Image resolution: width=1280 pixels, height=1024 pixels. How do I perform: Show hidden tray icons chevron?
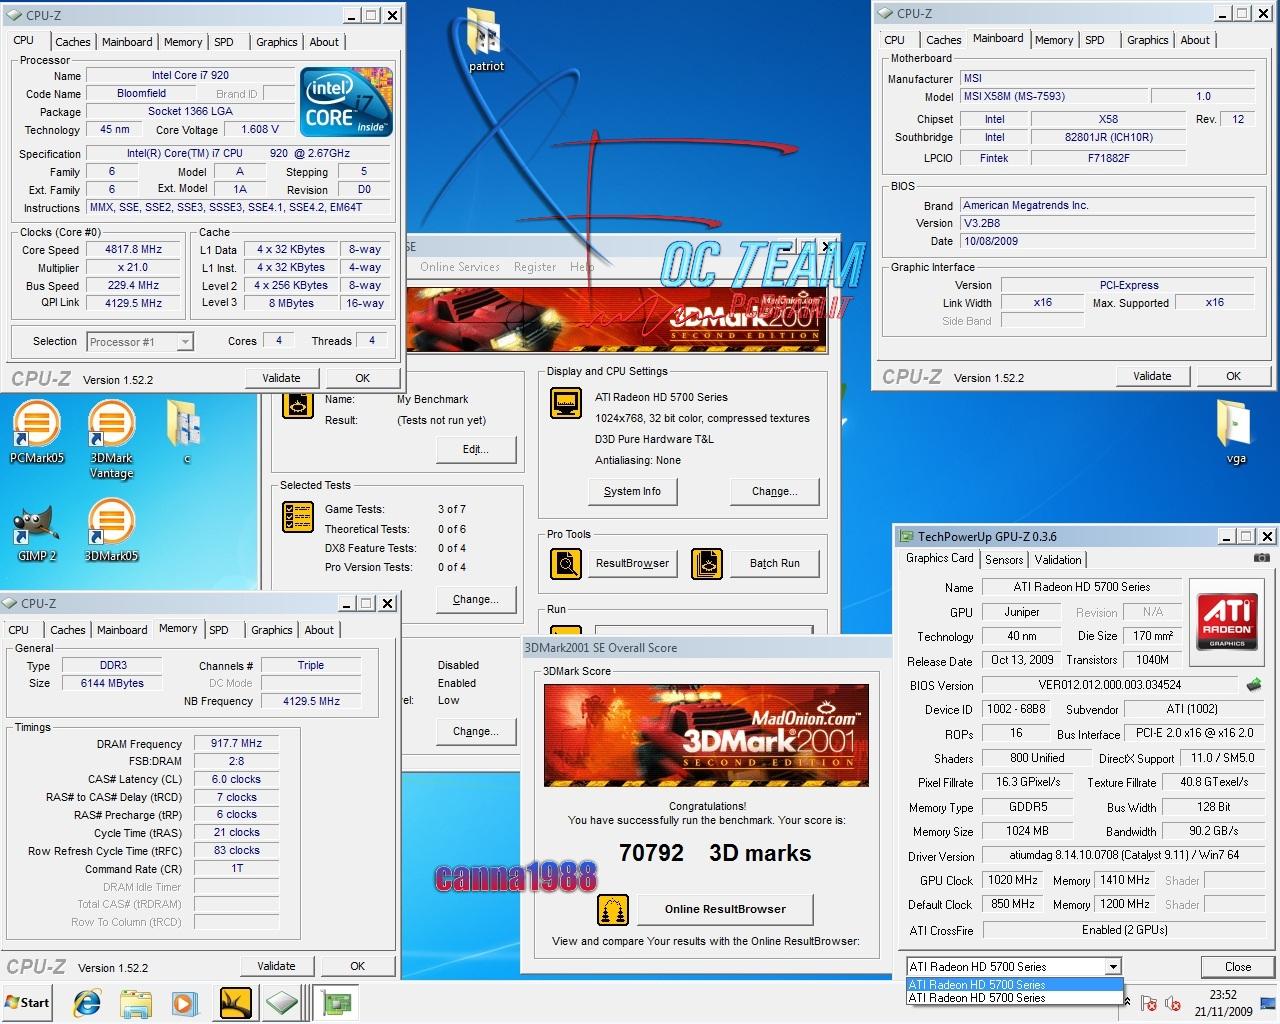(x=1127, y=1002)
